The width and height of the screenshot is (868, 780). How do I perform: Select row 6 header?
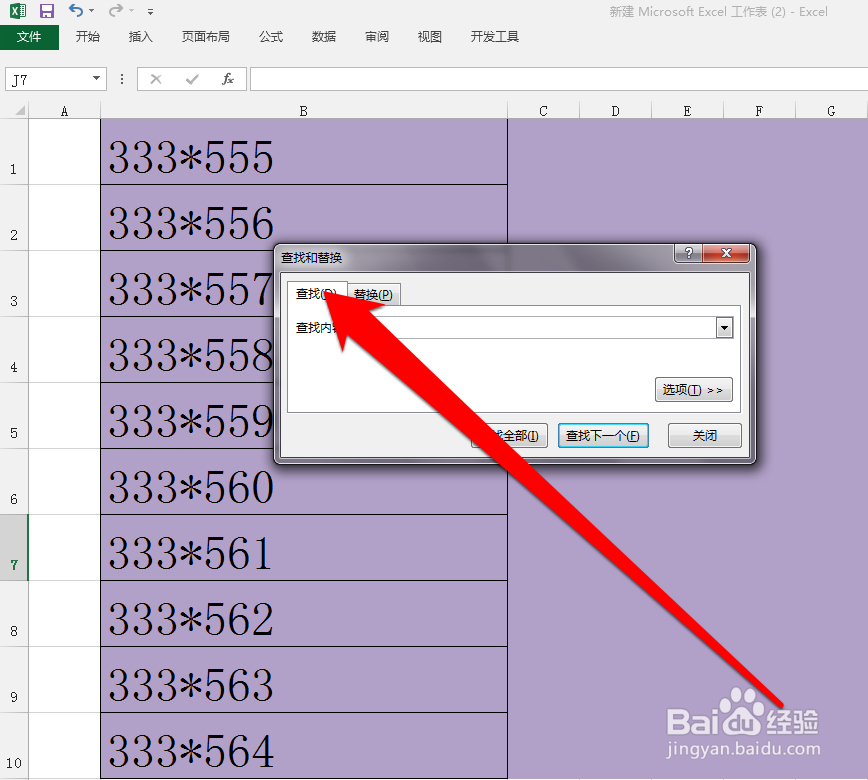(x=14, y=482)
